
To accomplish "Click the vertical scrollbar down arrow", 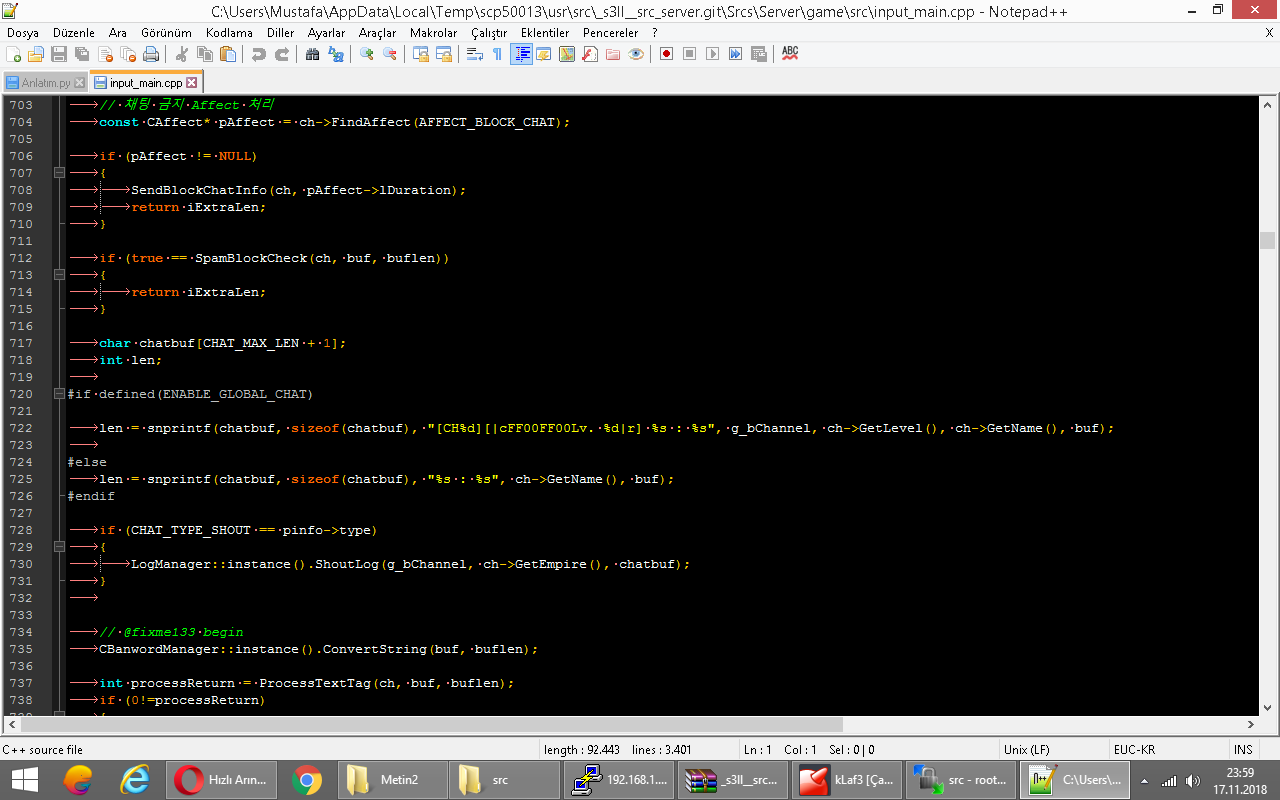I will (x=1267, y=708).
